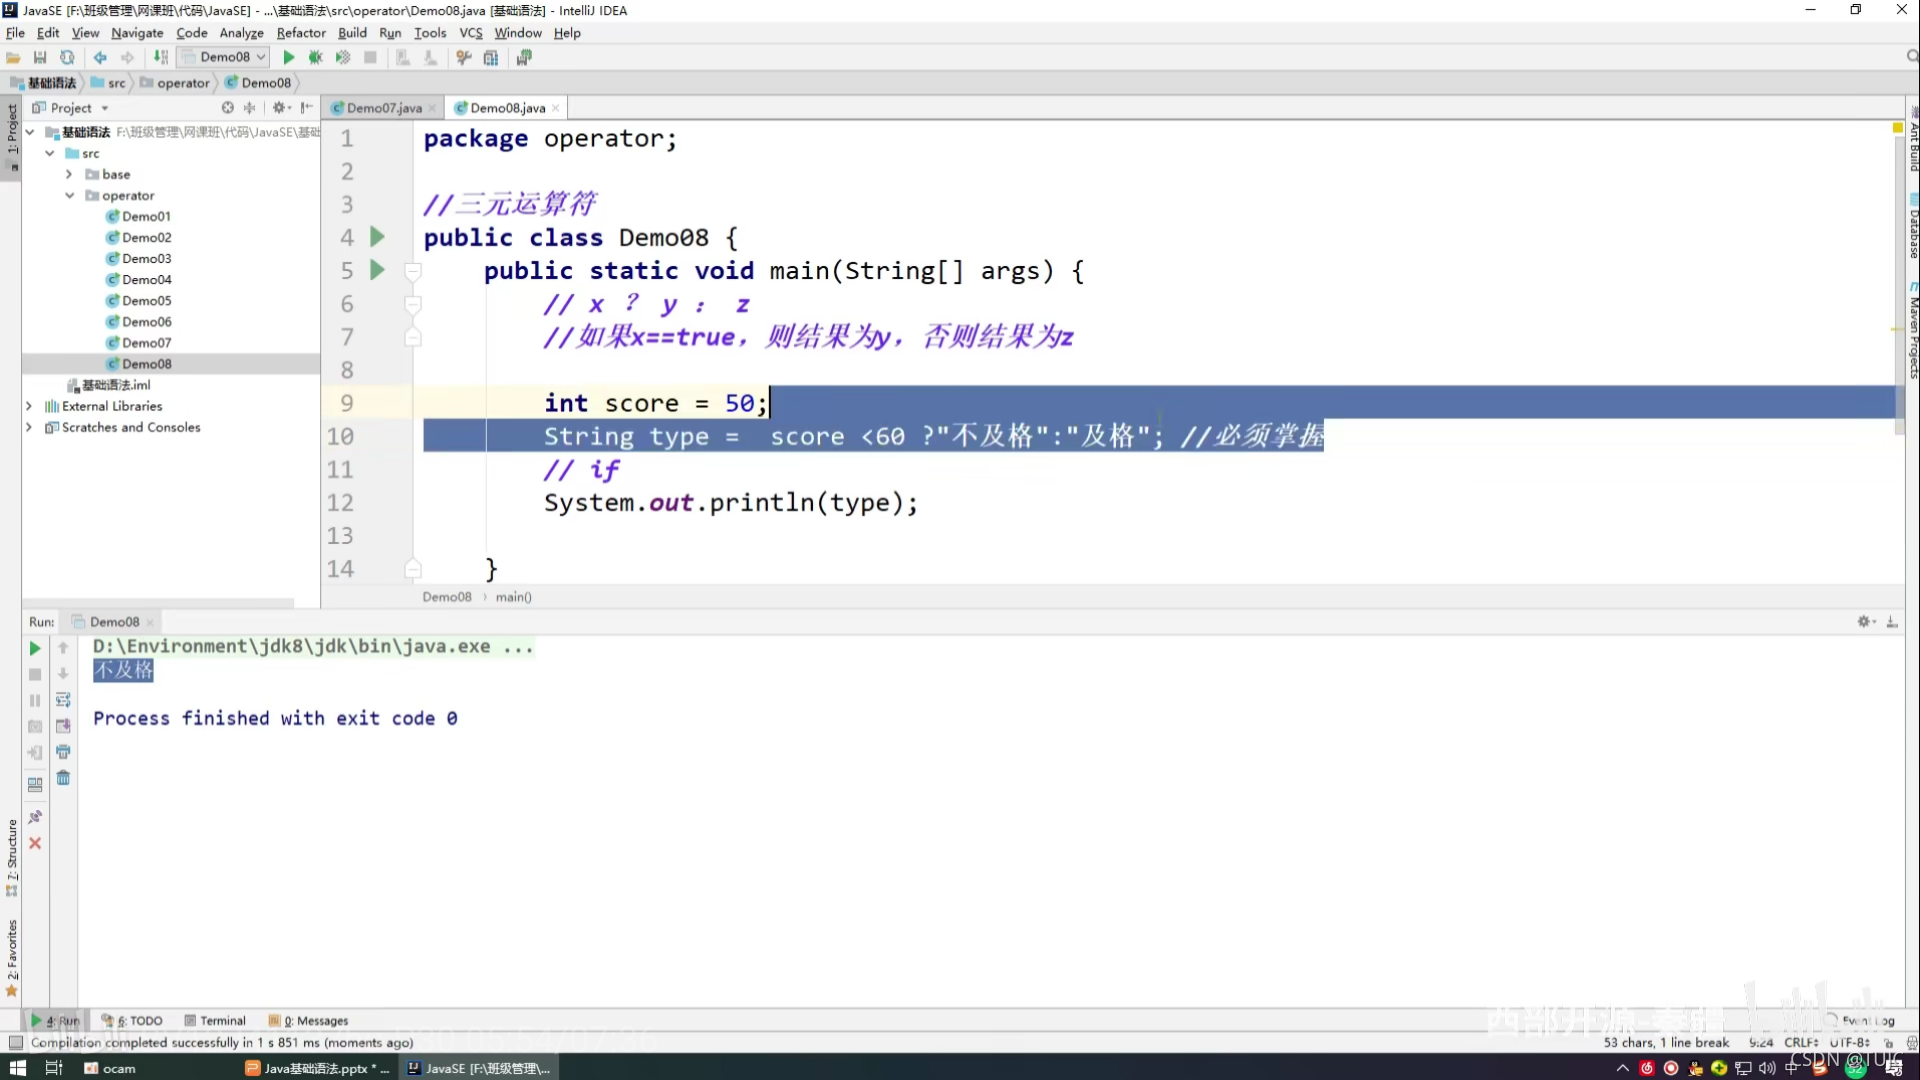The width and height of the screenshot is (1920, 1080).
Task: Toggle the TODO panel tab
Action: pyautogui.click(x=138, y=1019)
